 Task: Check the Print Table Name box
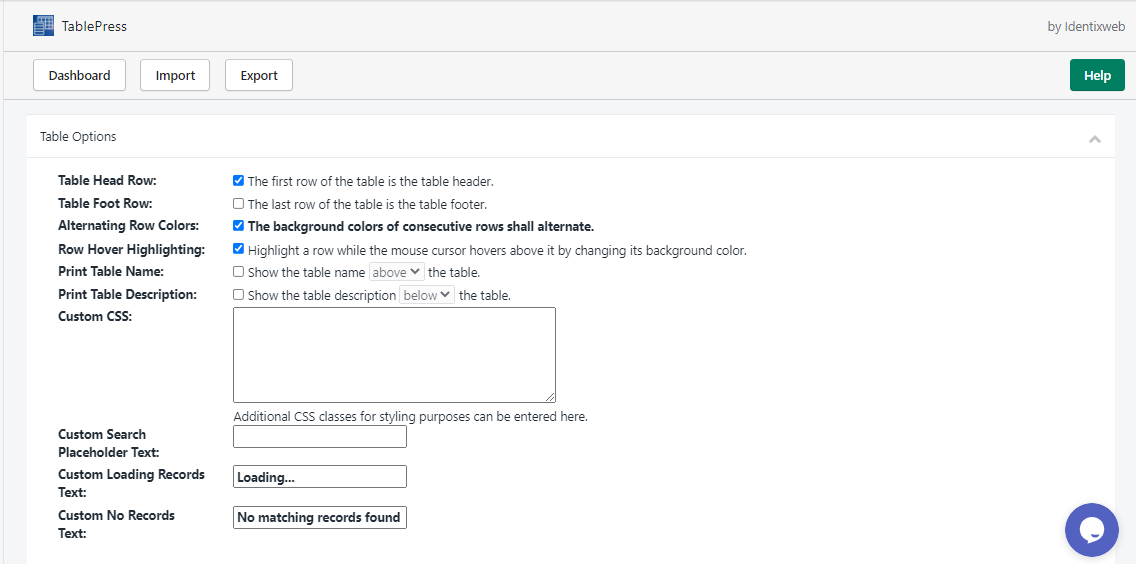pos(238,272)
